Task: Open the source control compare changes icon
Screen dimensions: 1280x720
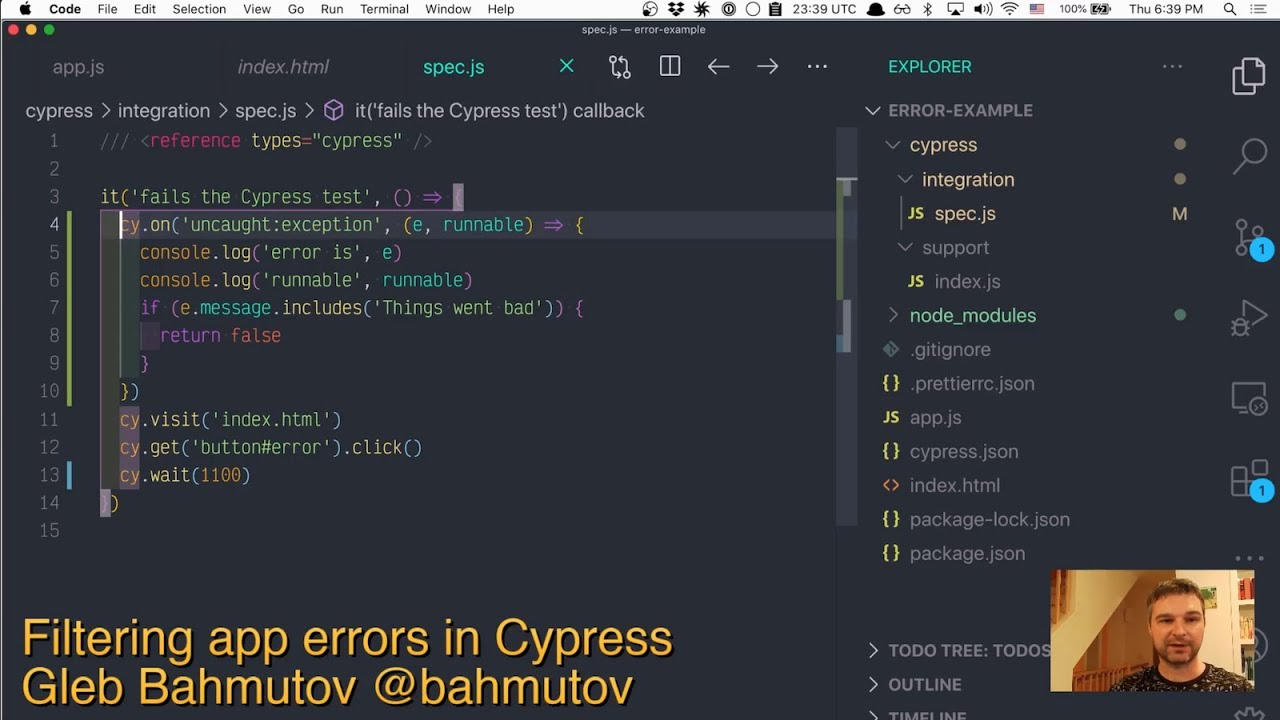Action: [x=620, y=66]
